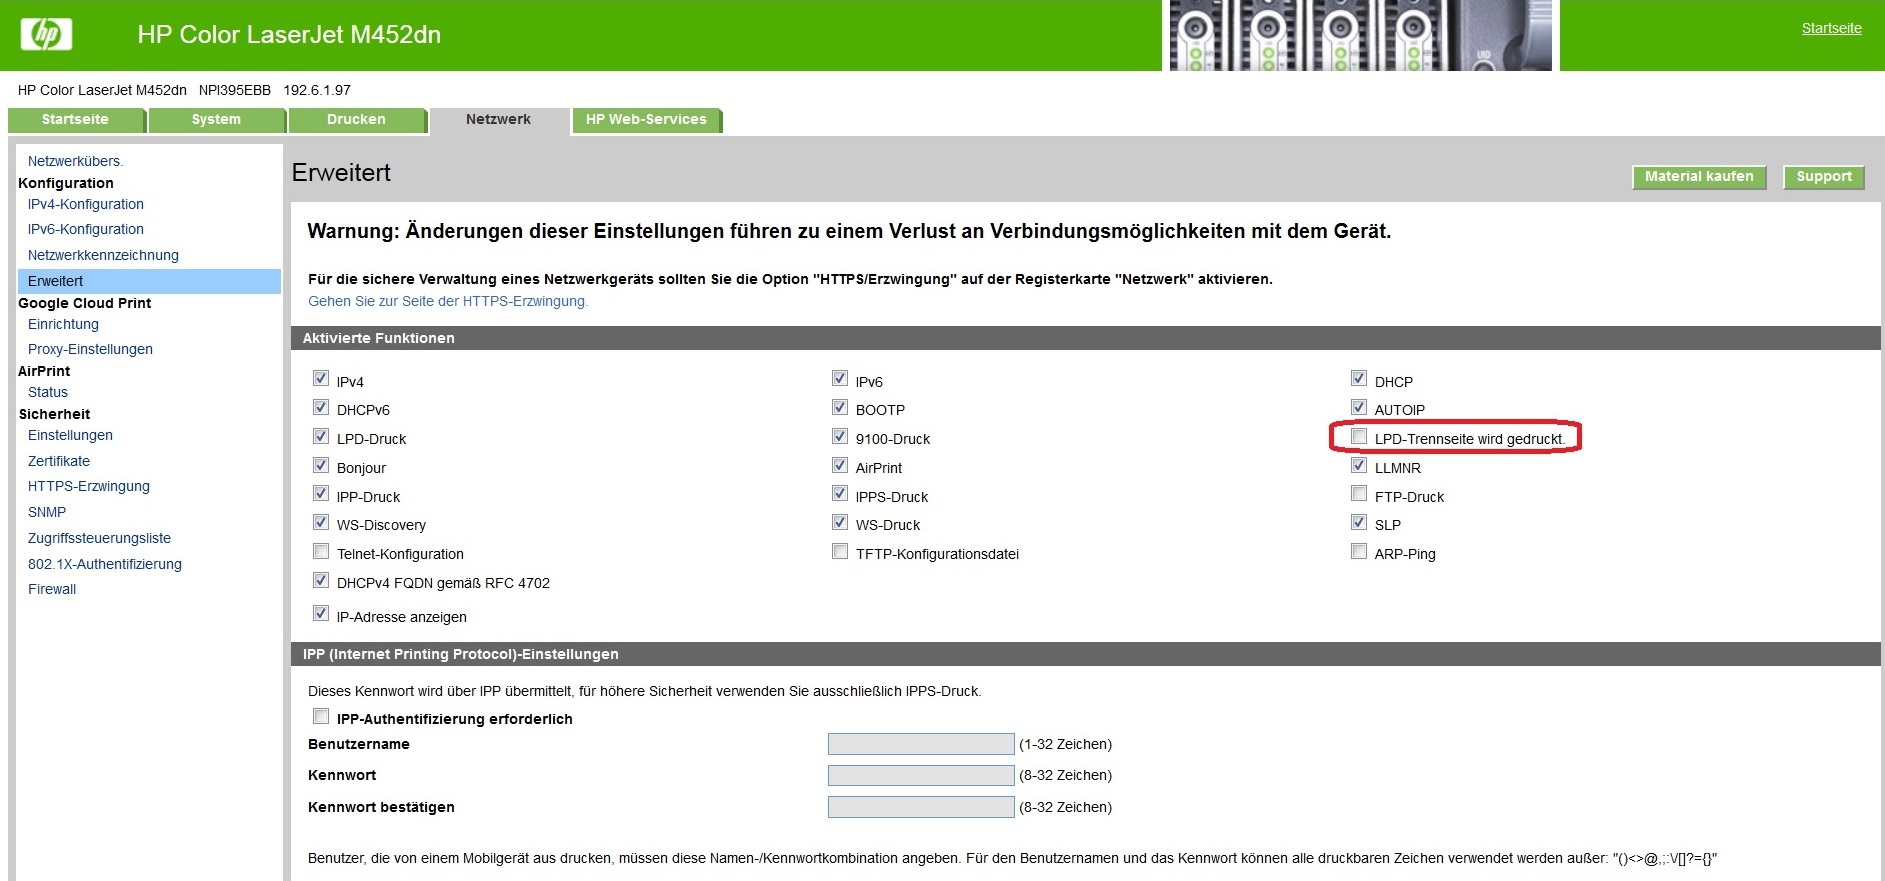The height and width of the screenshot is (881, 1885).
Task: Select Erweitert in the sidebar
Action: click(149, 281)
